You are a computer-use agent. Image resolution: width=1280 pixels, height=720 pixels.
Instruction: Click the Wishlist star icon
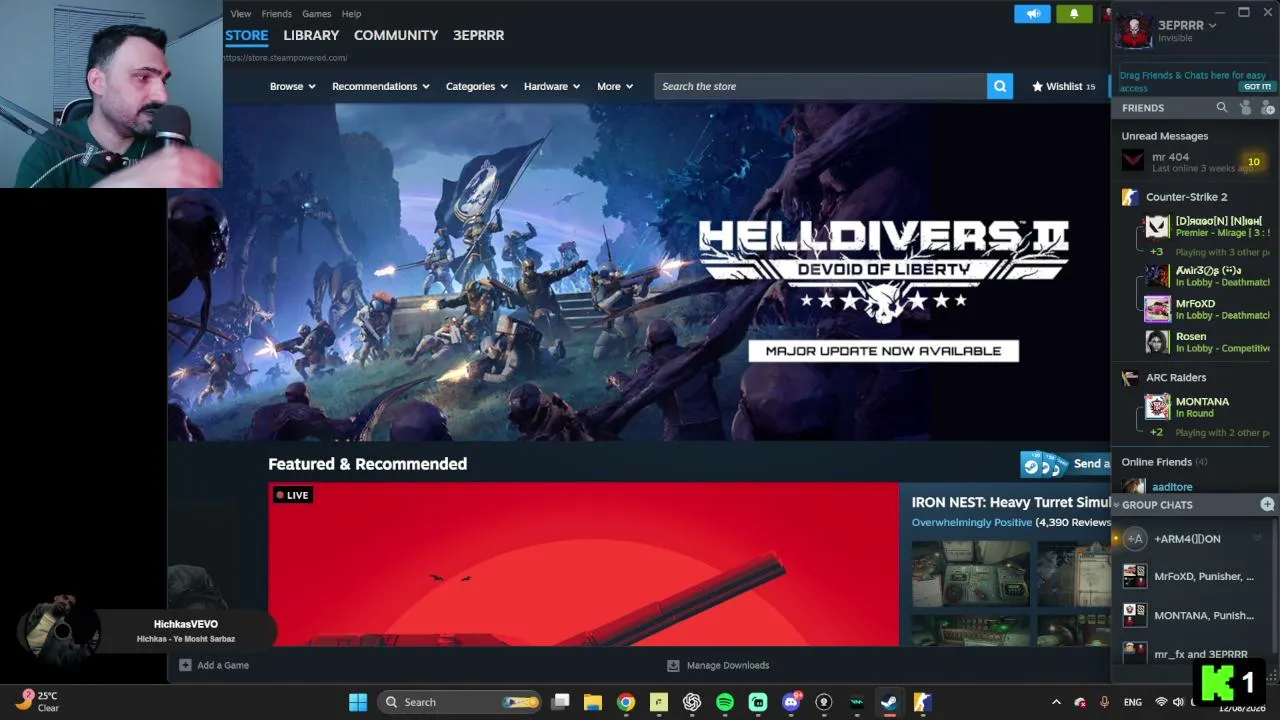(x=1037, y=86)
